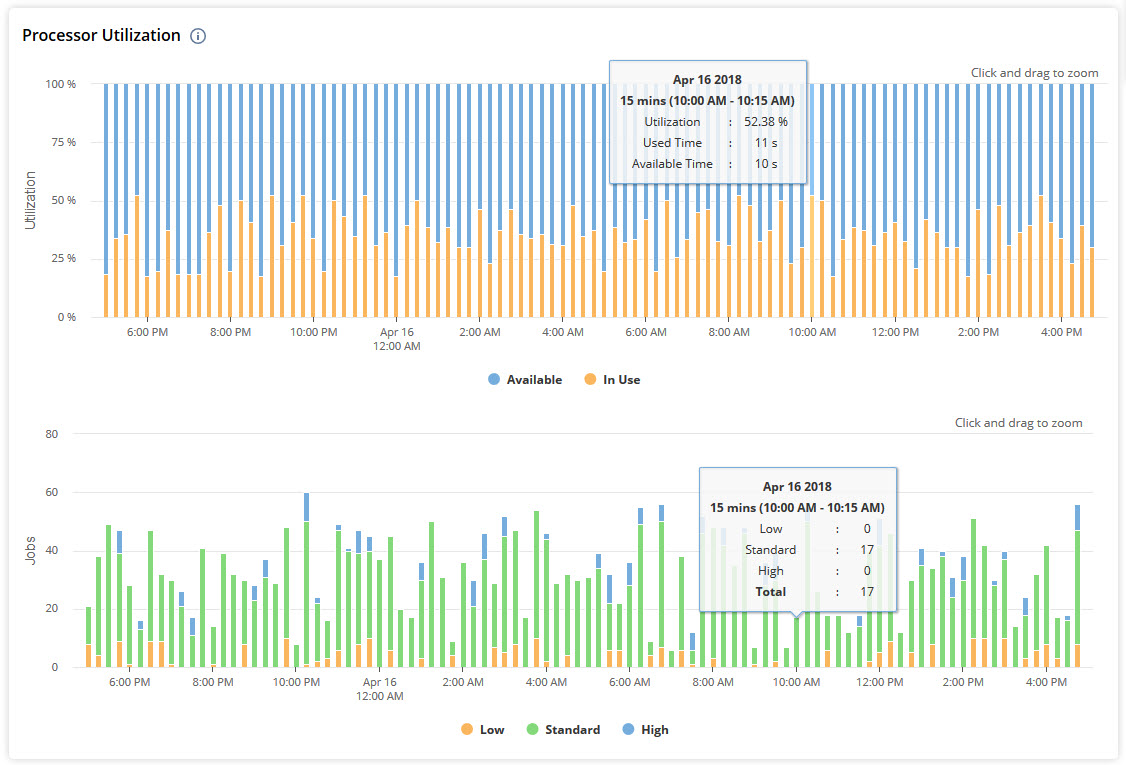
Task: Click the 60 value on the Jobs axis
Action: [52, 492]
